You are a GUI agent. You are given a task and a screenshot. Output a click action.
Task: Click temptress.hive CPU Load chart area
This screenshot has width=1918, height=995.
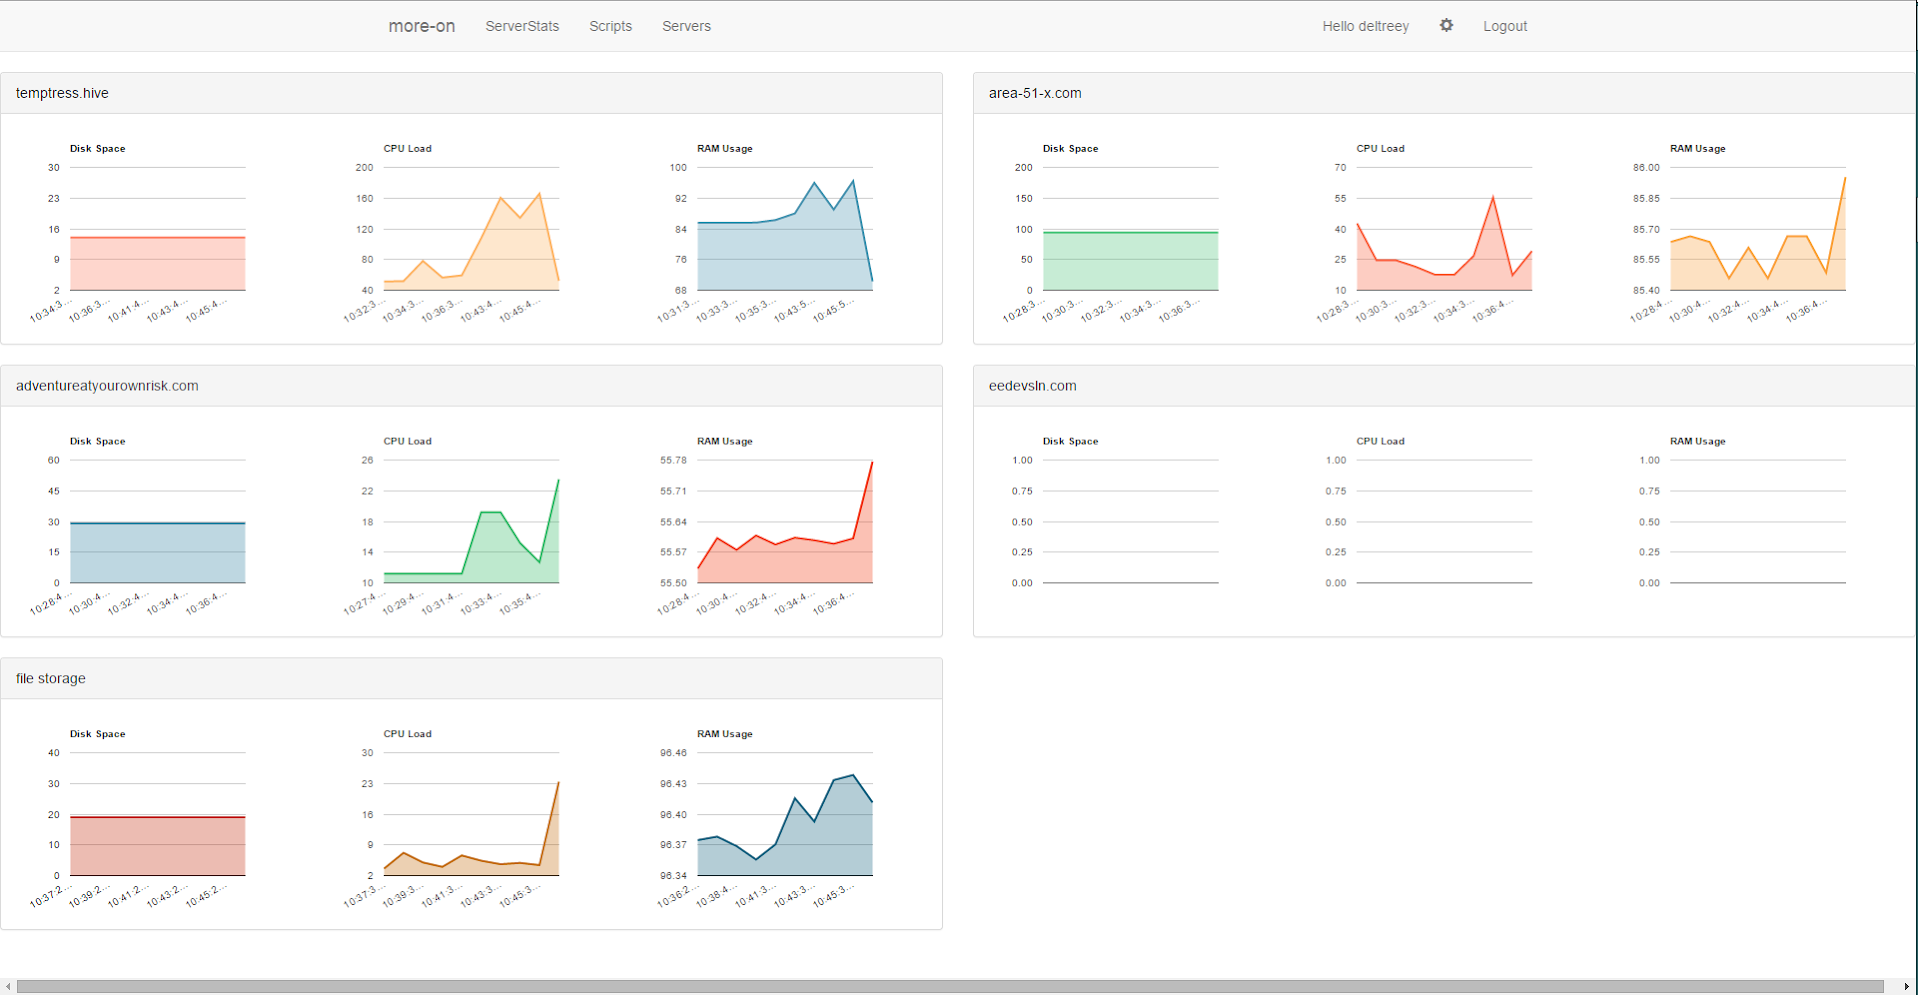(x=471, y=229)
